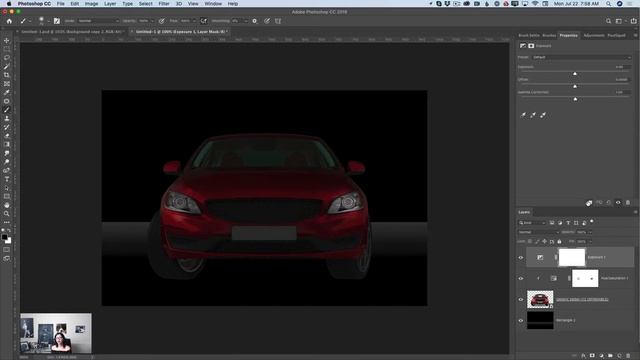The height and width of the screenshot is (360, 640).
Task: Adjust the Exposure slider handle
Action: [x=575, y=74]
